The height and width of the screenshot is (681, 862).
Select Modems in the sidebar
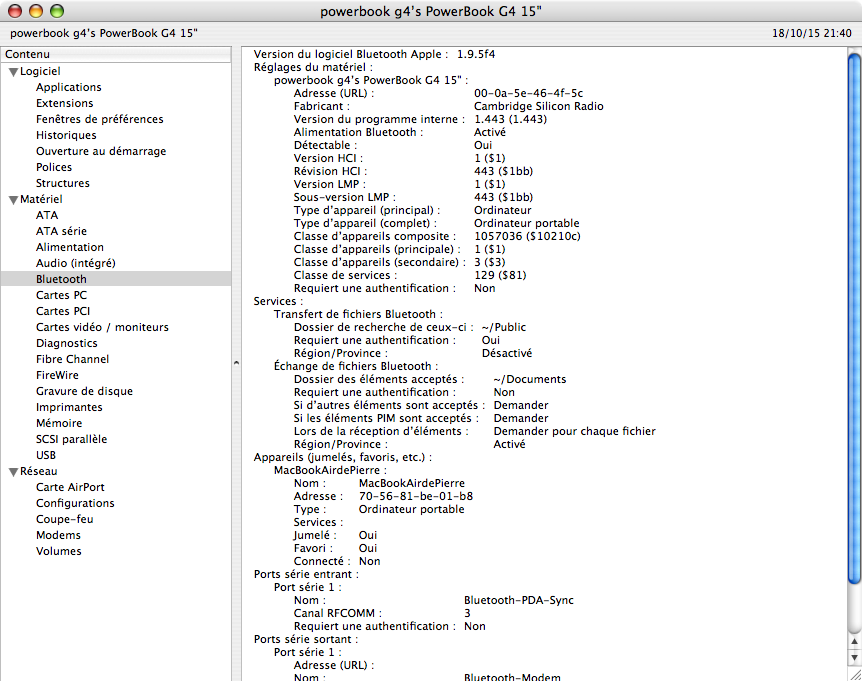click(x=58, y=535)
